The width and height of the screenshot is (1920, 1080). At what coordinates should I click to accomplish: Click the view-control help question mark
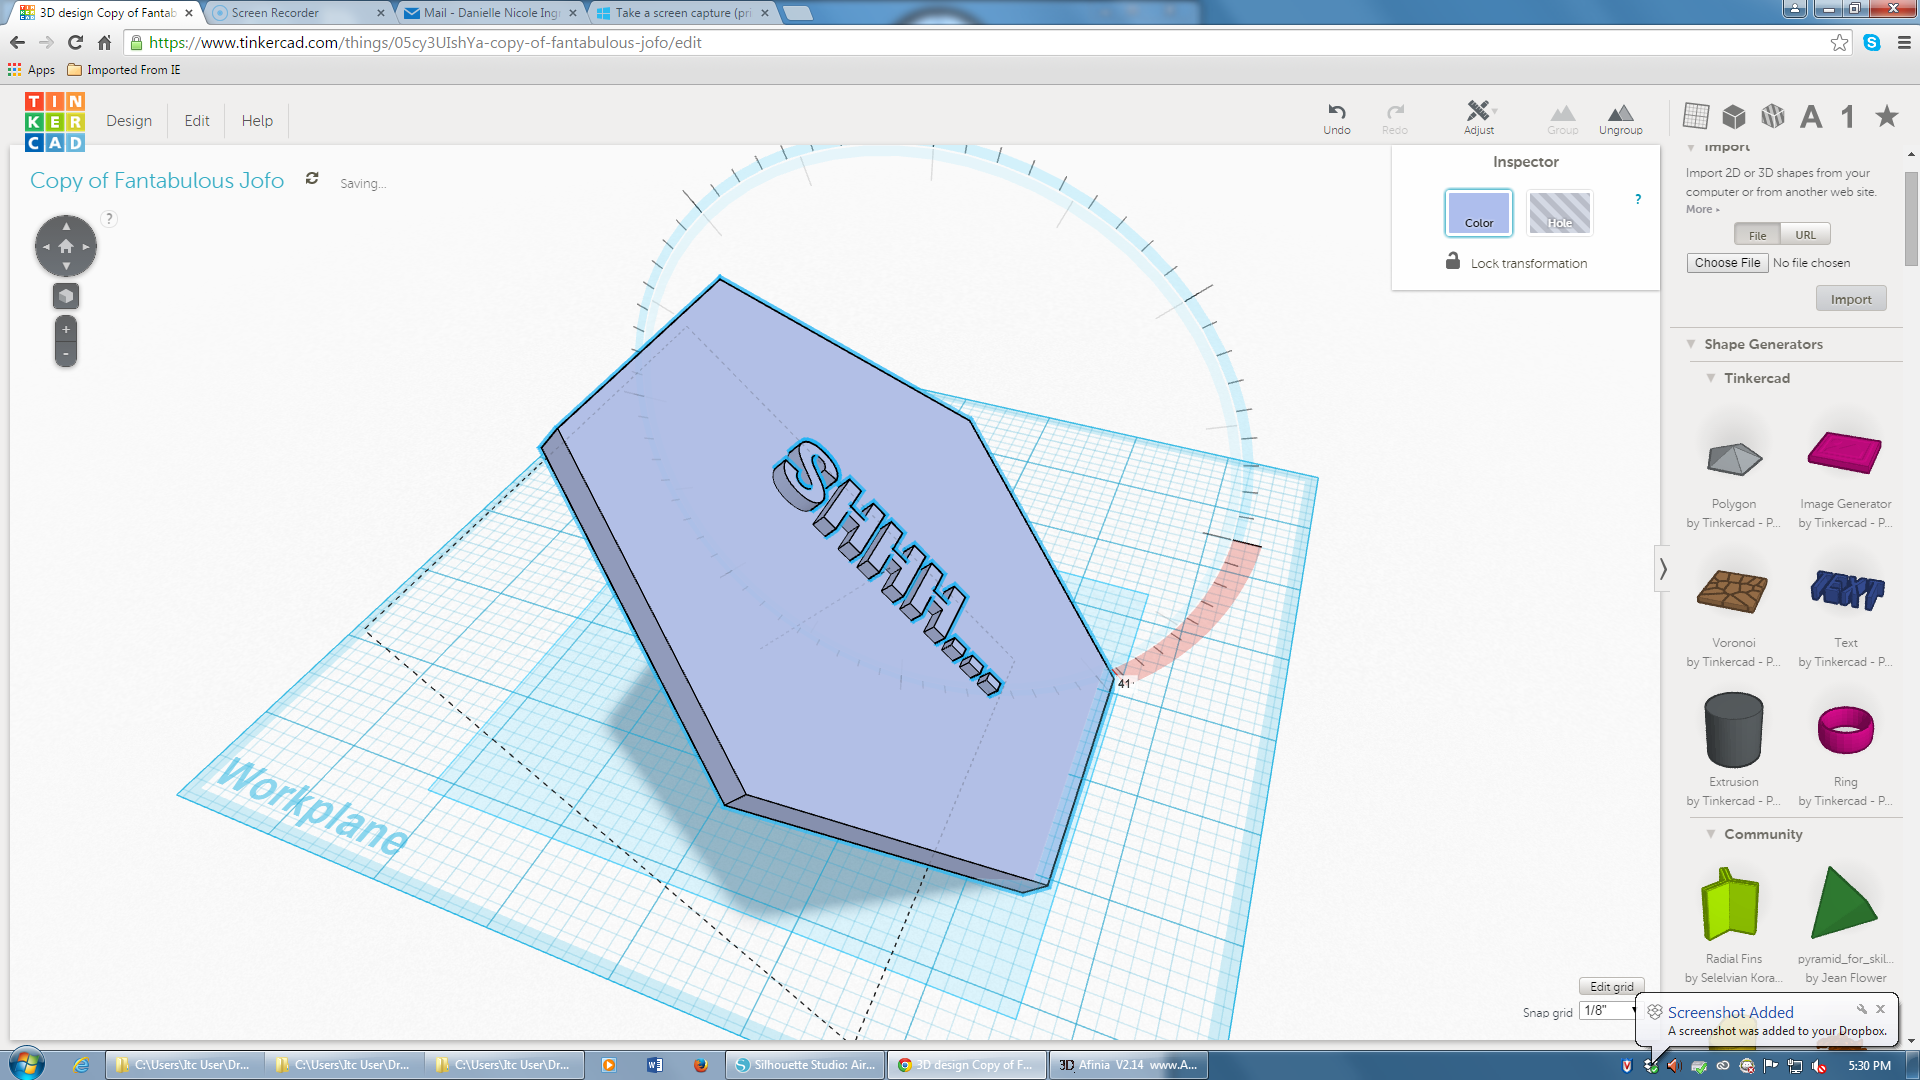coord(109,219)
